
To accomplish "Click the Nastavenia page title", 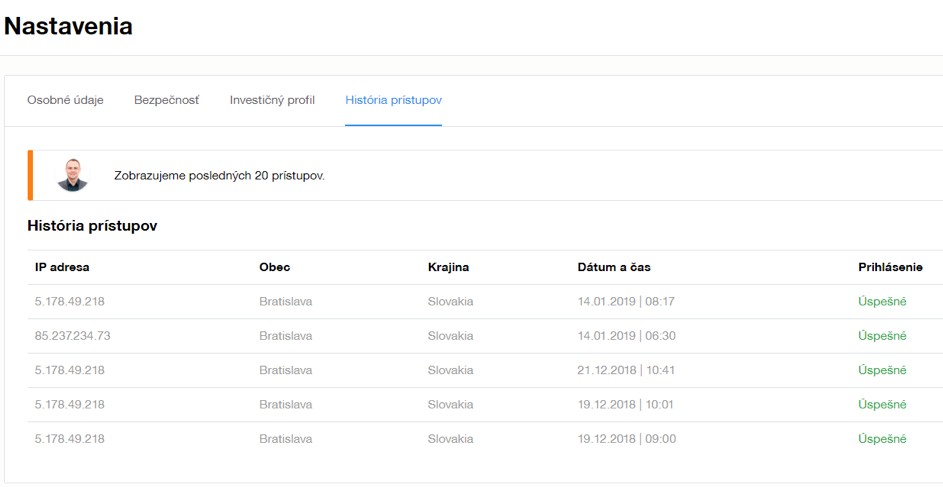I will [68, 27].
